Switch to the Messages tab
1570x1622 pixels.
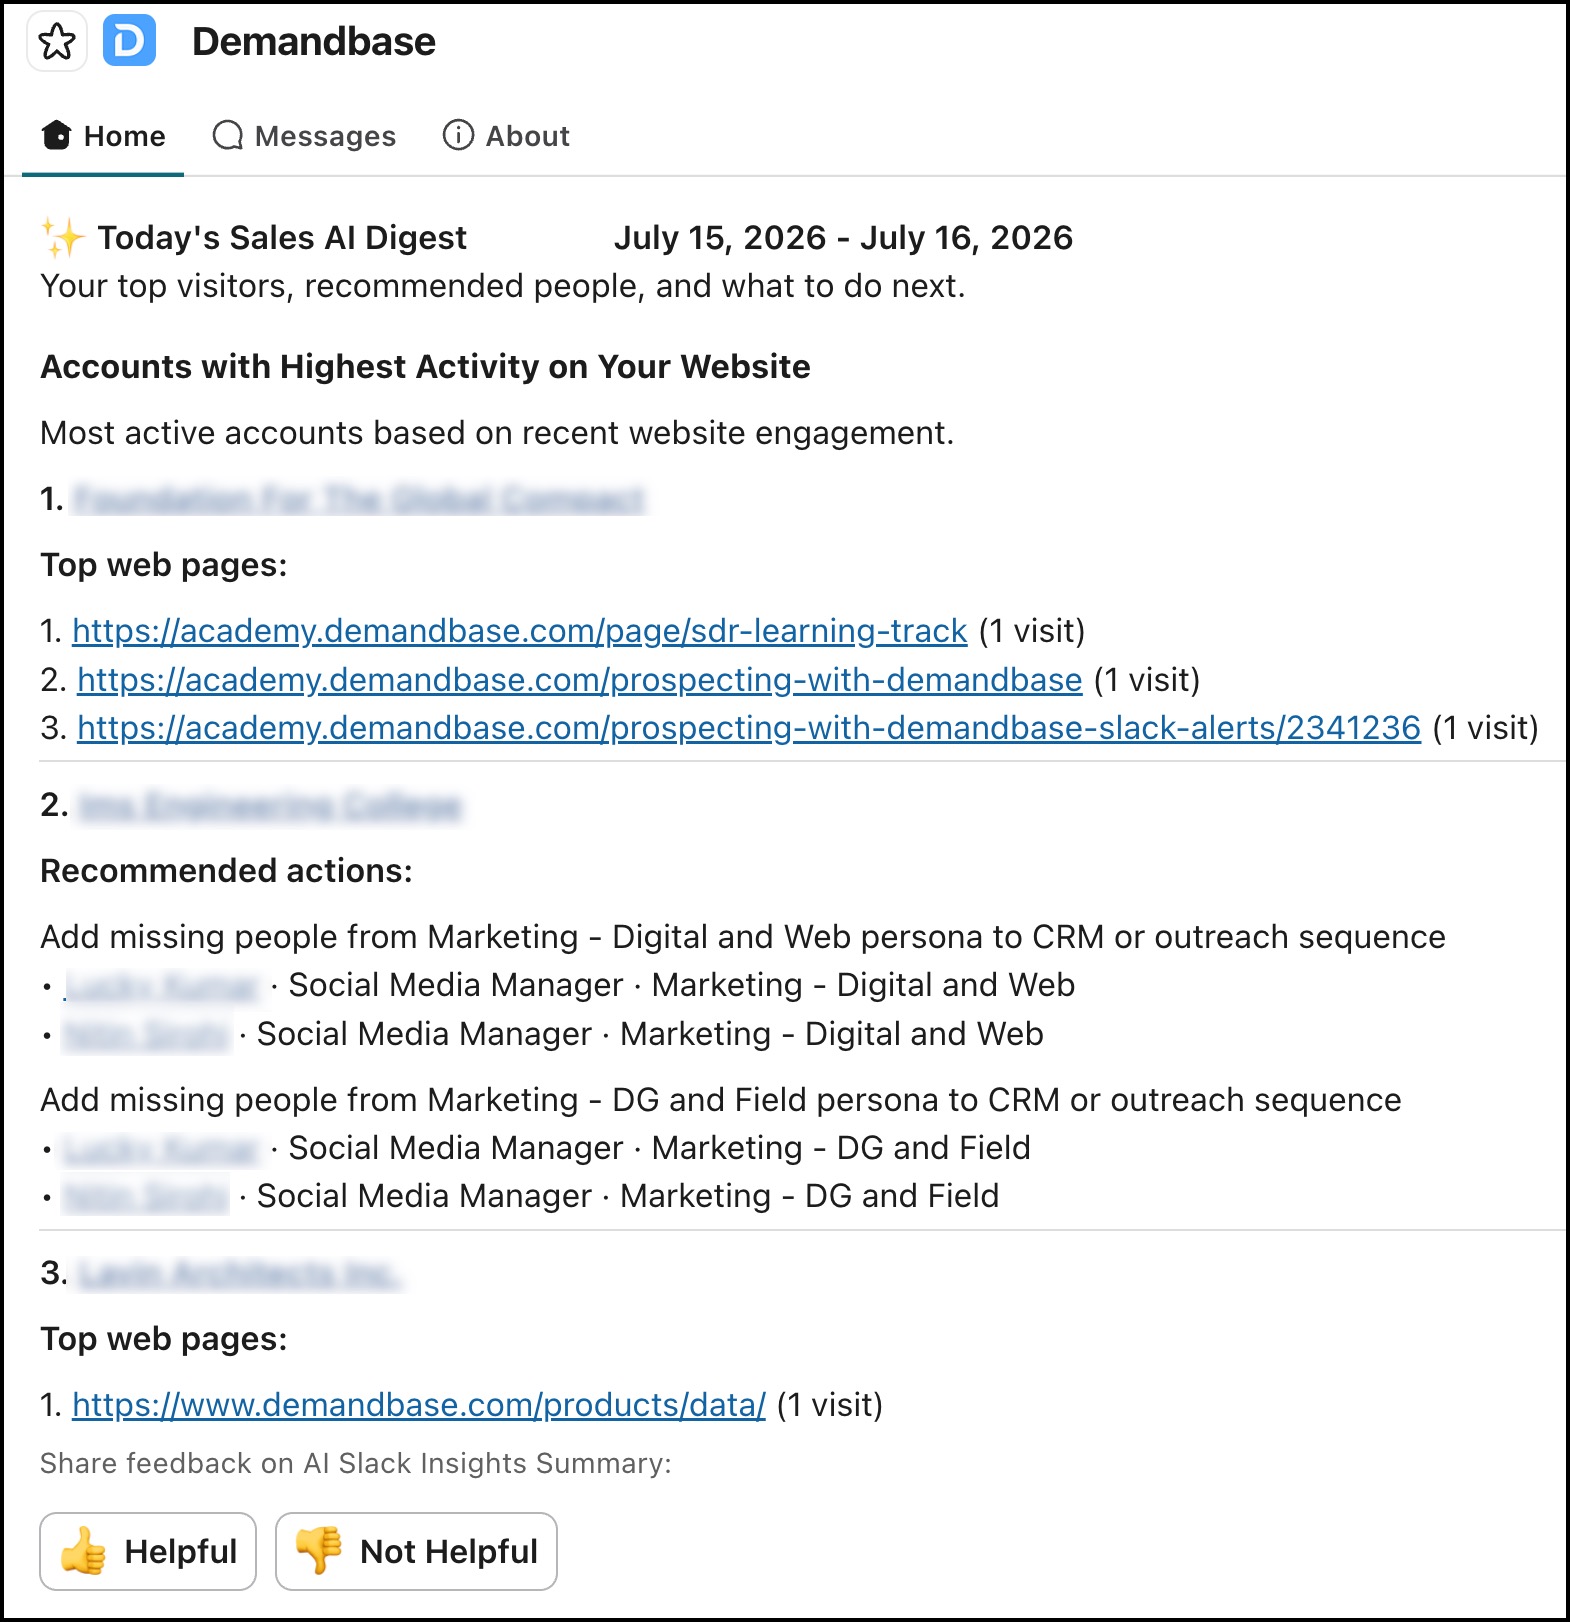[x=304, y=136]
